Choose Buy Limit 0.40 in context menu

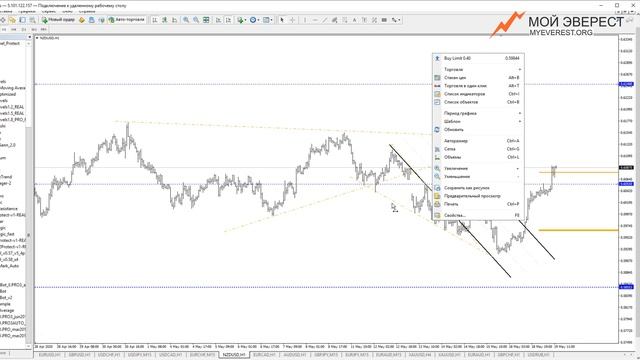(478, 58)
